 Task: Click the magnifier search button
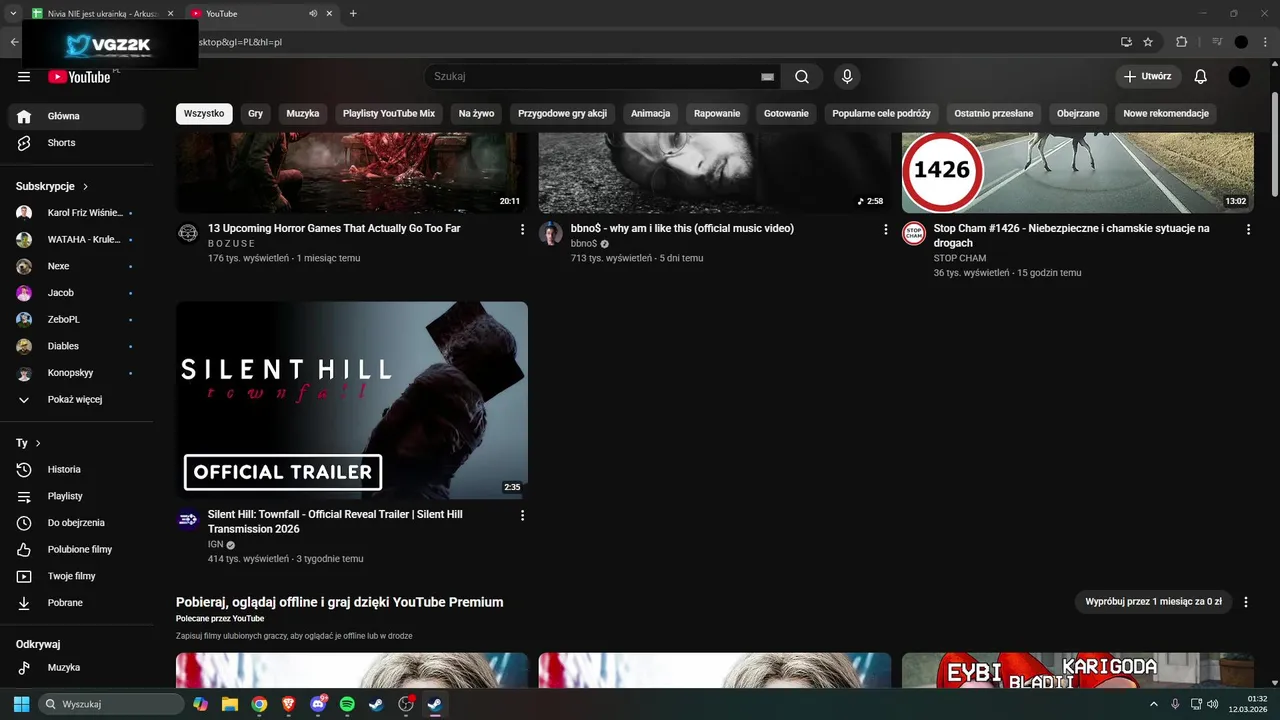click(802, 77)
